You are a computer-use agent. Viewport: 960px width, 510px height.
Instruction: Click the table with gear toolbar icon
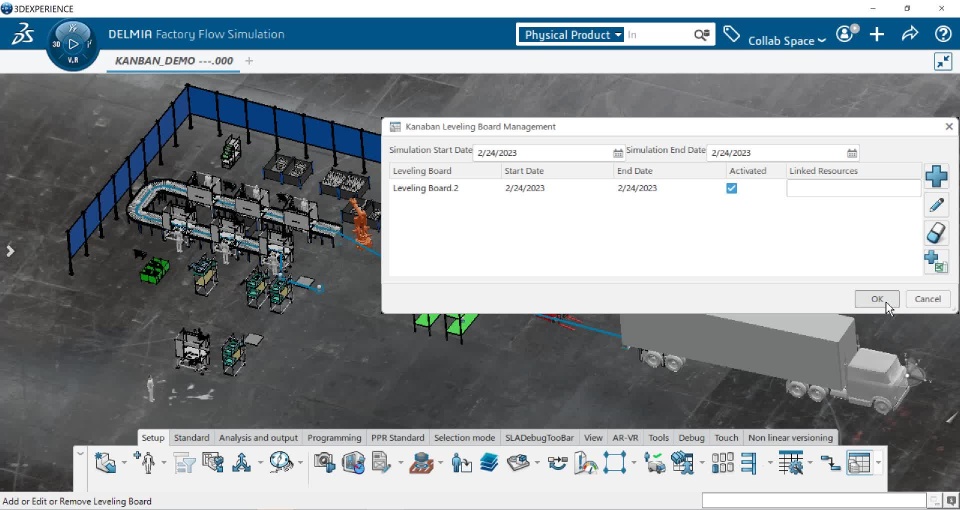(x=790, y=462)
